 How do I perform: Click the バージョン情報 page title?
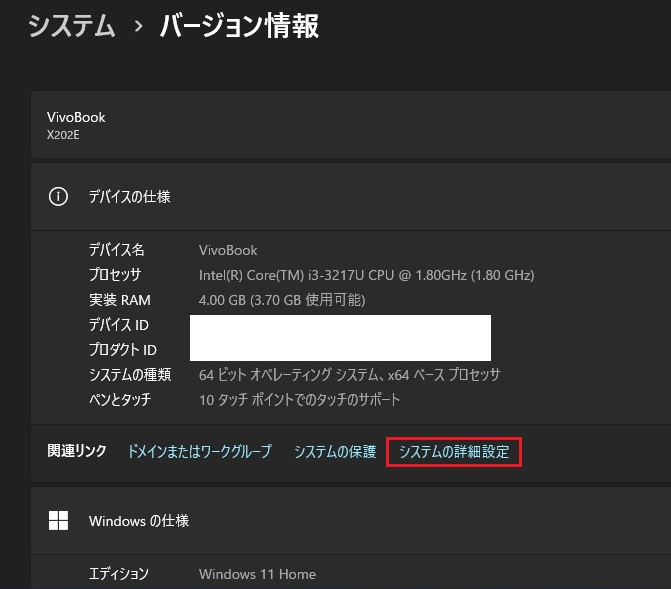point(239,26)
